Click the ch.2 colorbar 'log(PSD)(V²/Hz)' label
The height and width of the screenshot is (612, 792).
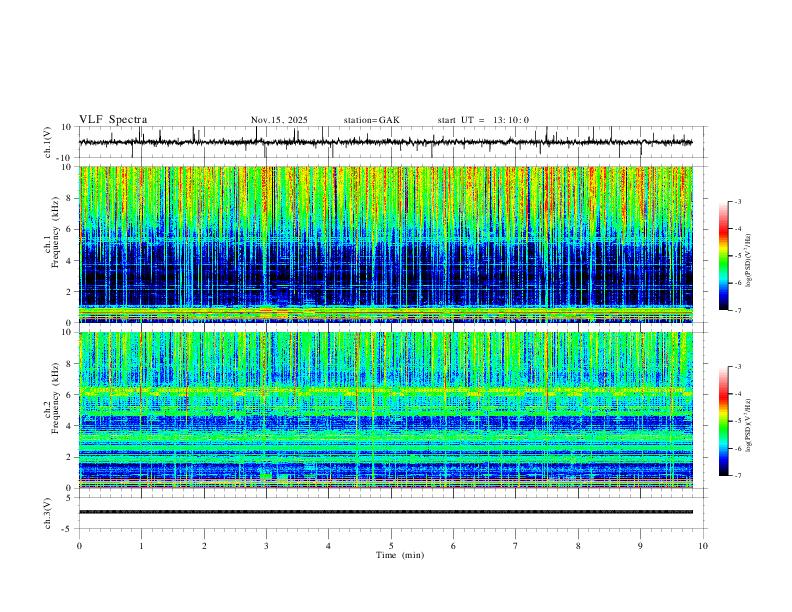pos(749,425)
